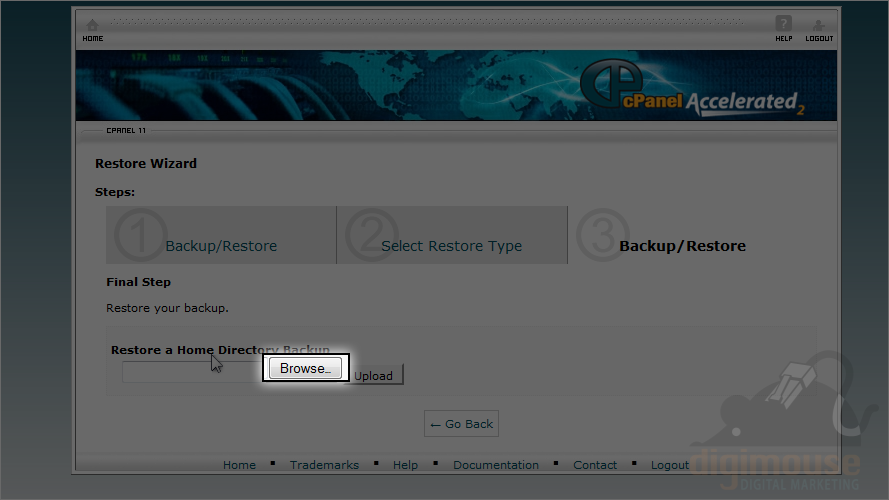Click the backup file path input field
This screenshot has width=889, height=500.
(x=190, y=372)
